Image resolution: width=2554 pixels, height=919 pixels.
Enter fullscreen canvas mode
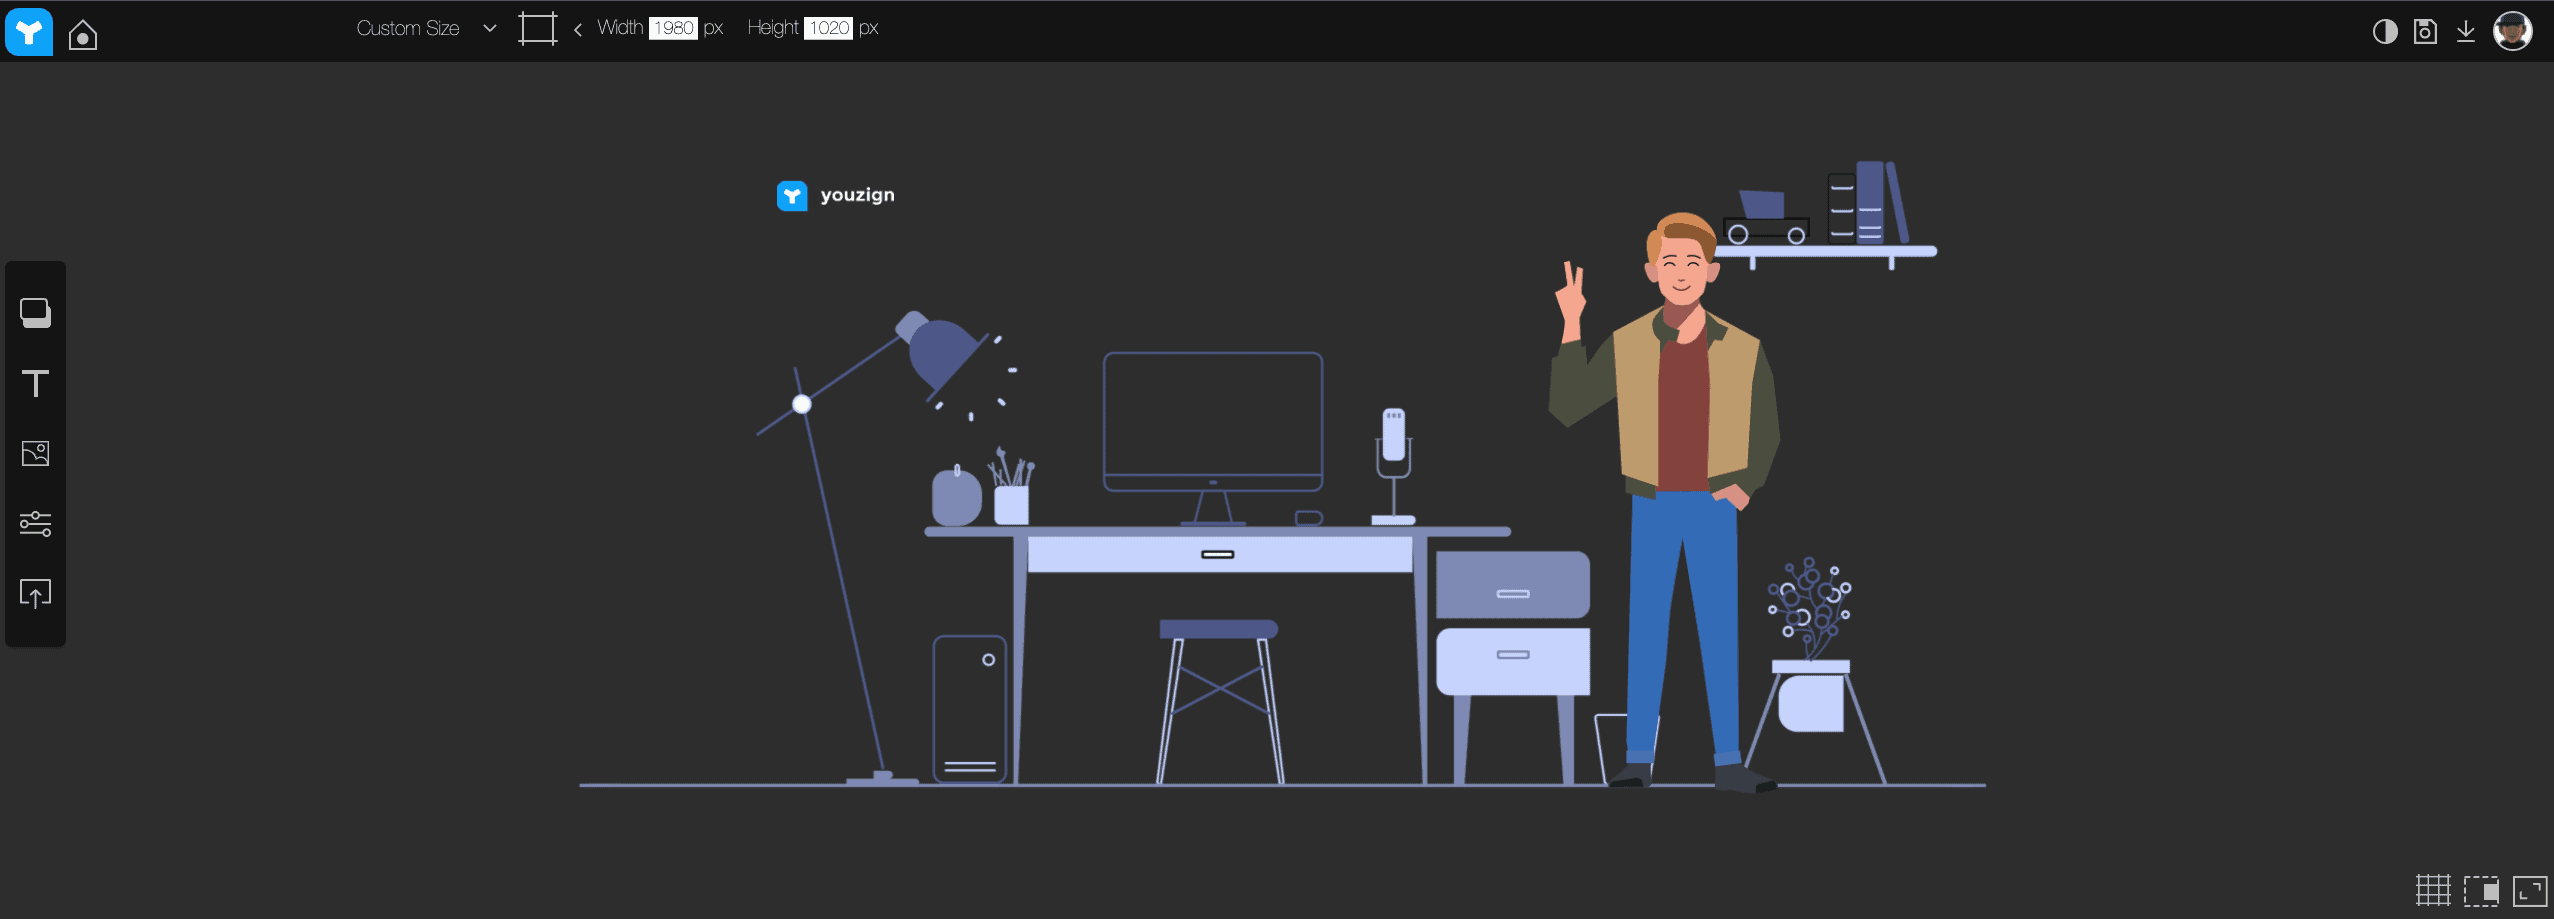[2530, 890]
